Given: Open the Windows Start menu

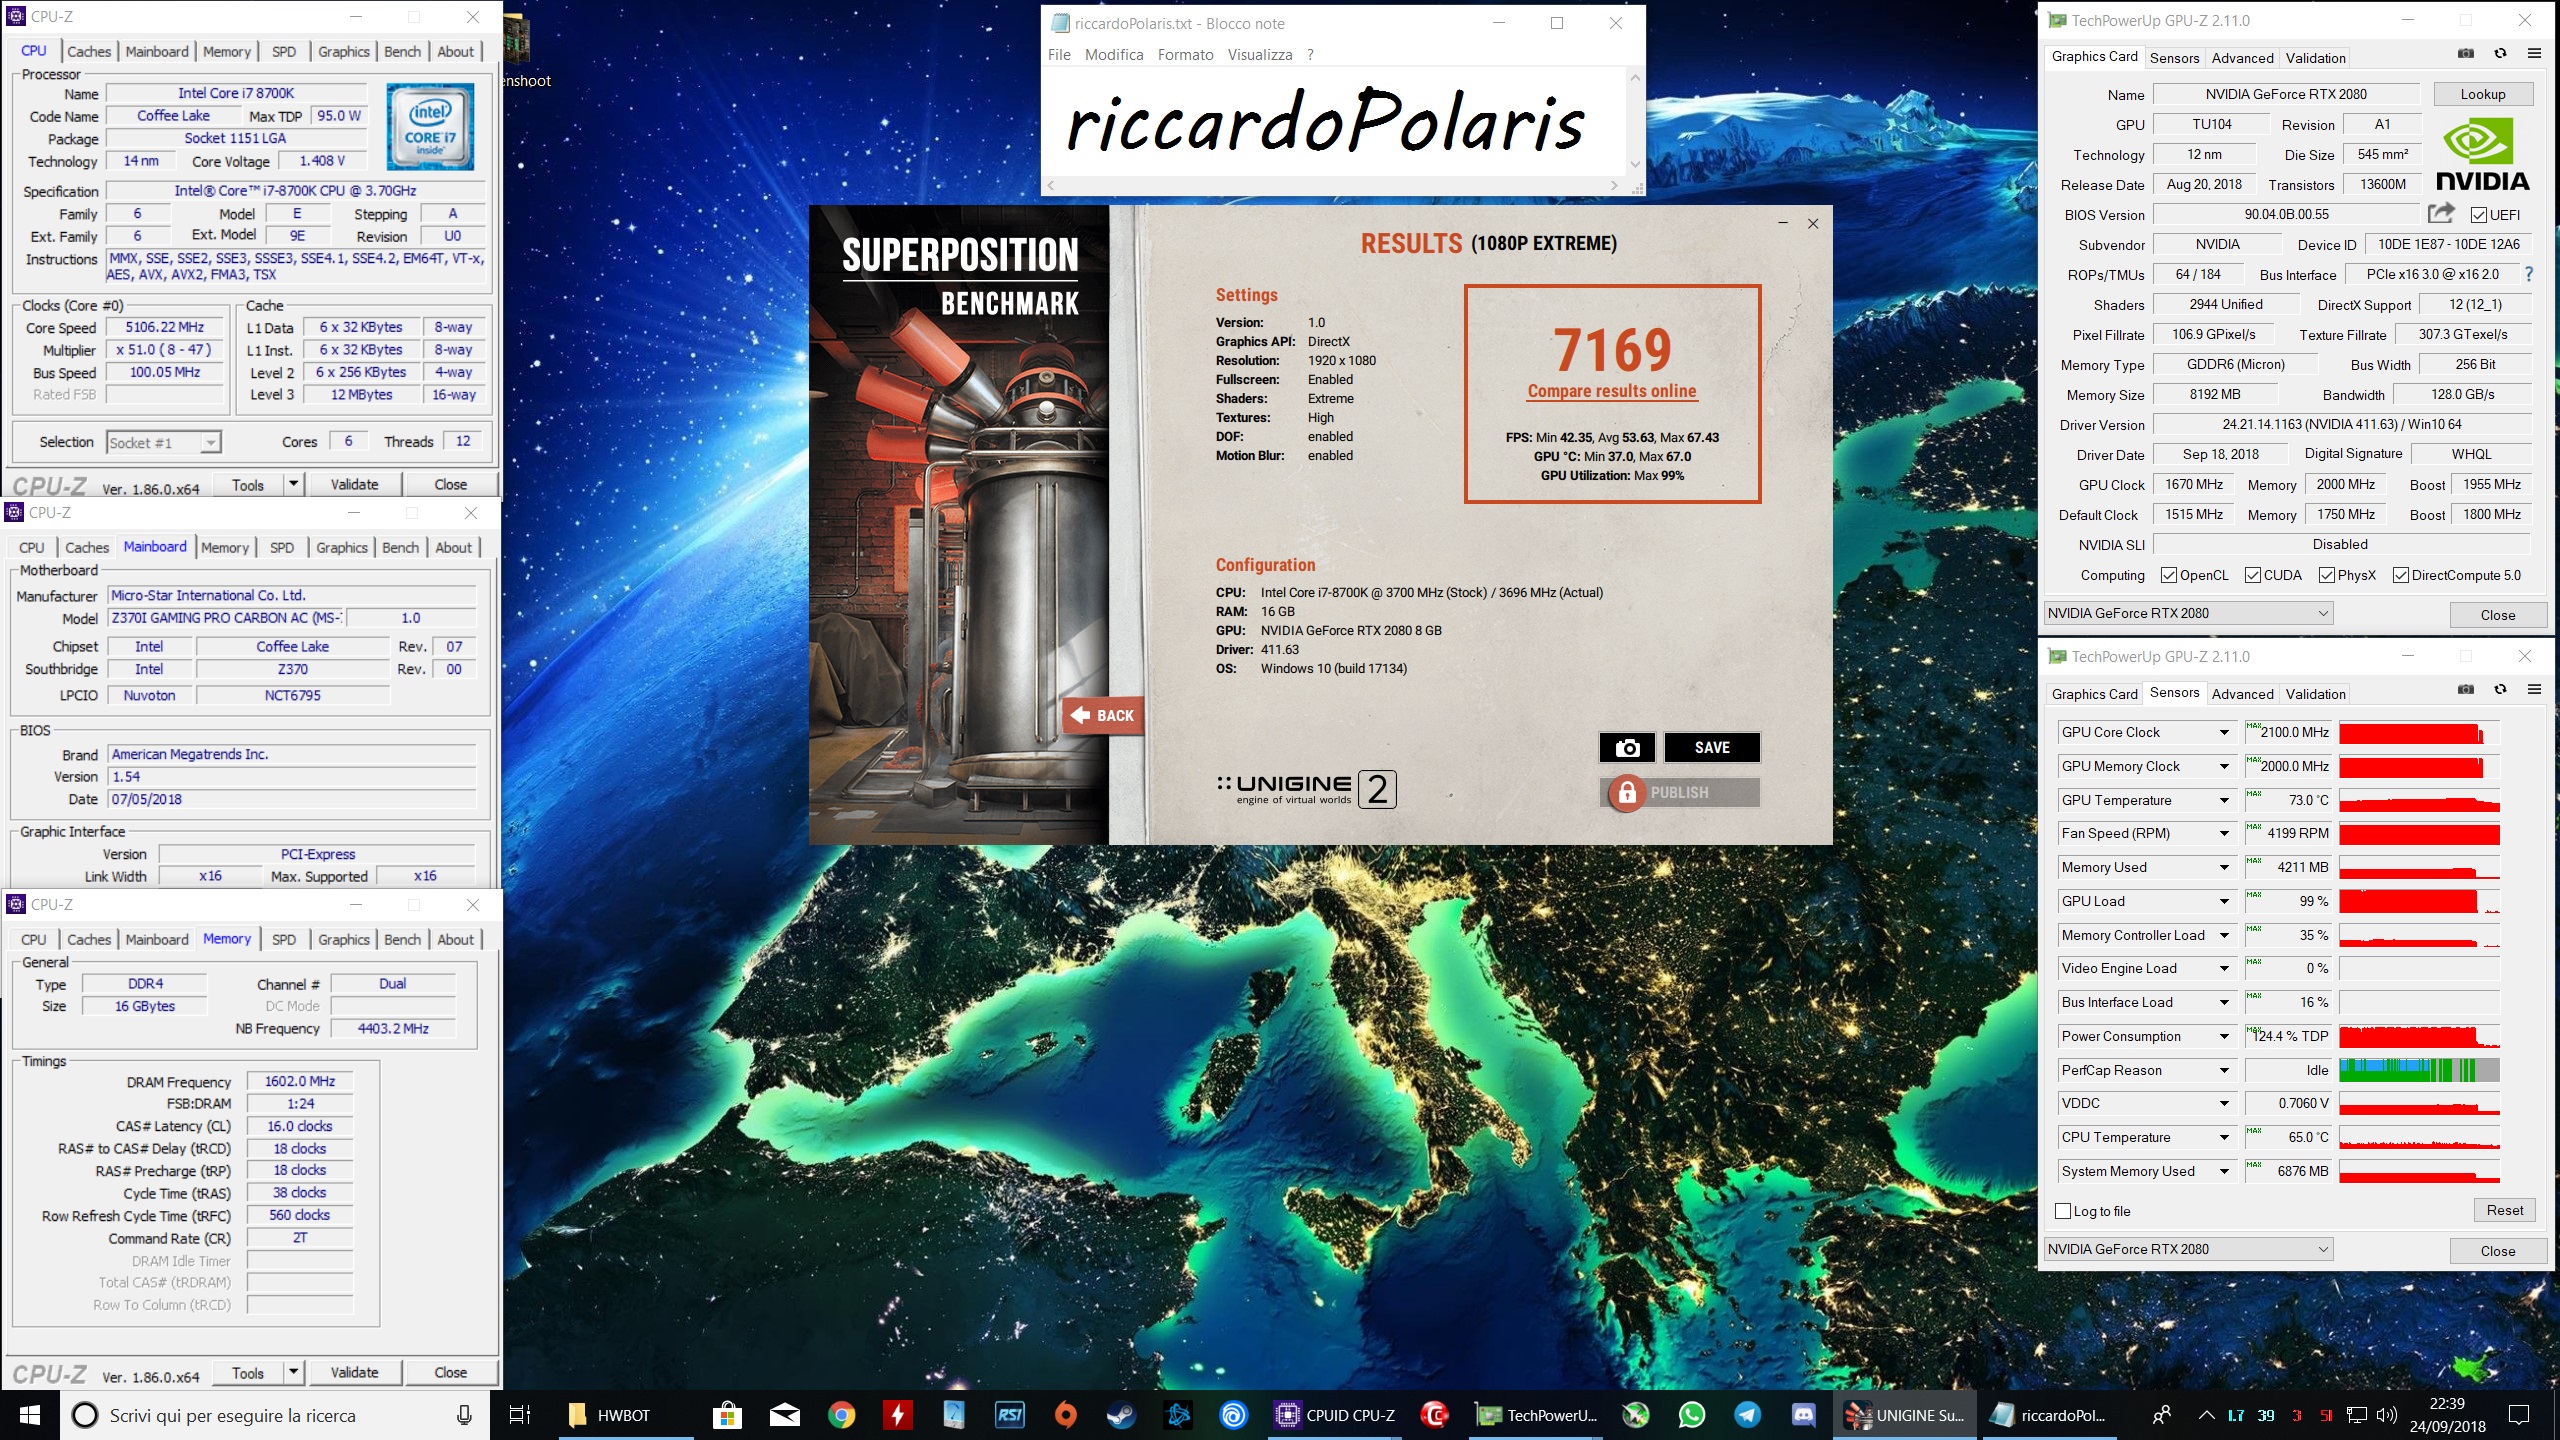Looking at the screenshot, I should 30,1415.
